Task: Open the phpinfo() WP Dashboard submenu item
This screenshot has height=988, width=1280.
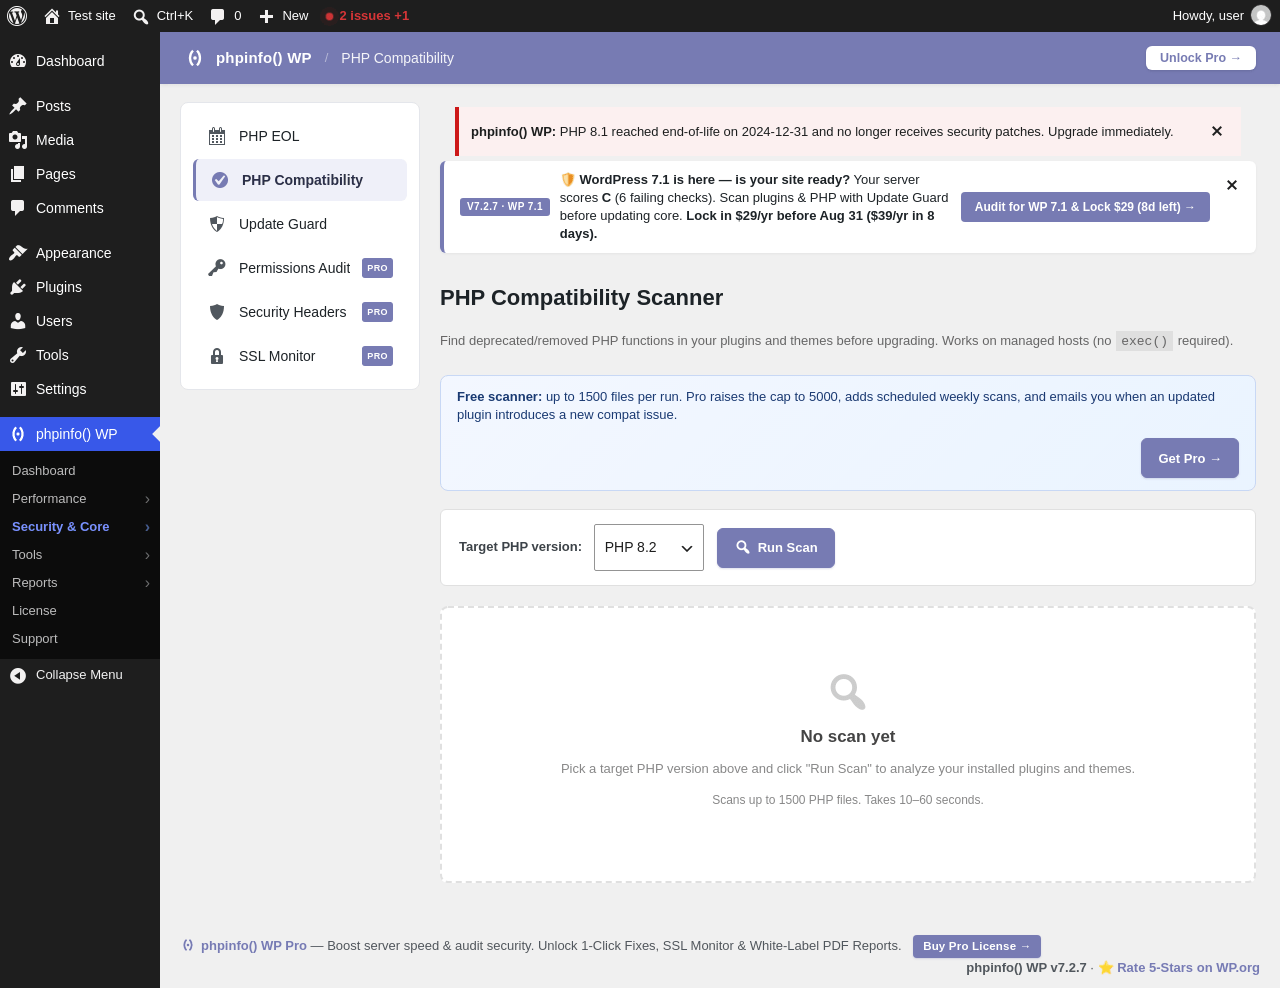Action: pos(80,471)
